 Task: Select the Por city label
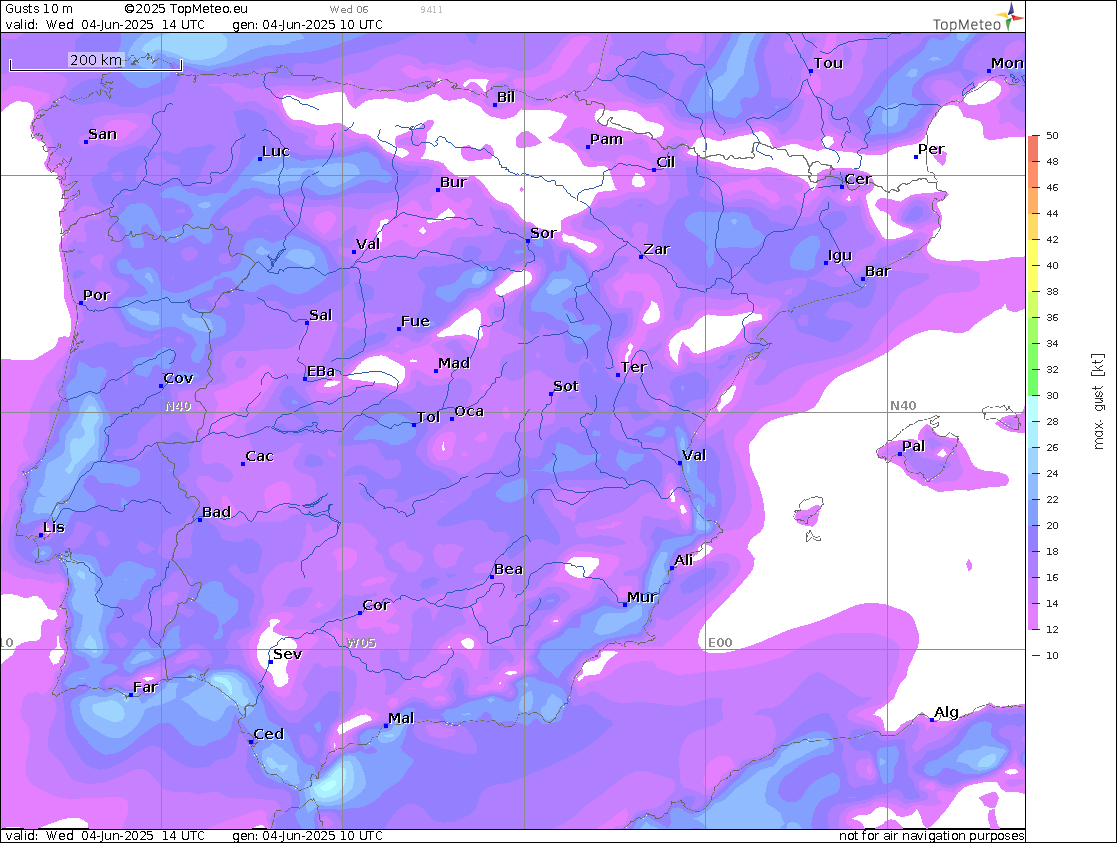tap(96, 294)
